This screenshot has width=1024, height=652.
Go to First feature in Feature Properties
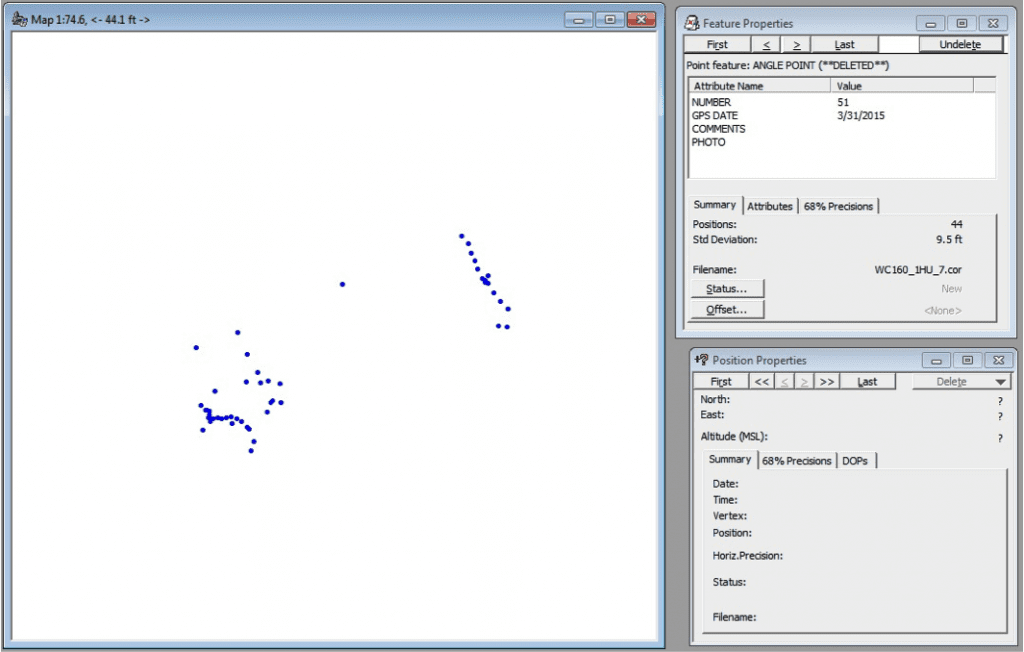pyautogui.click(x=716, y=44)
